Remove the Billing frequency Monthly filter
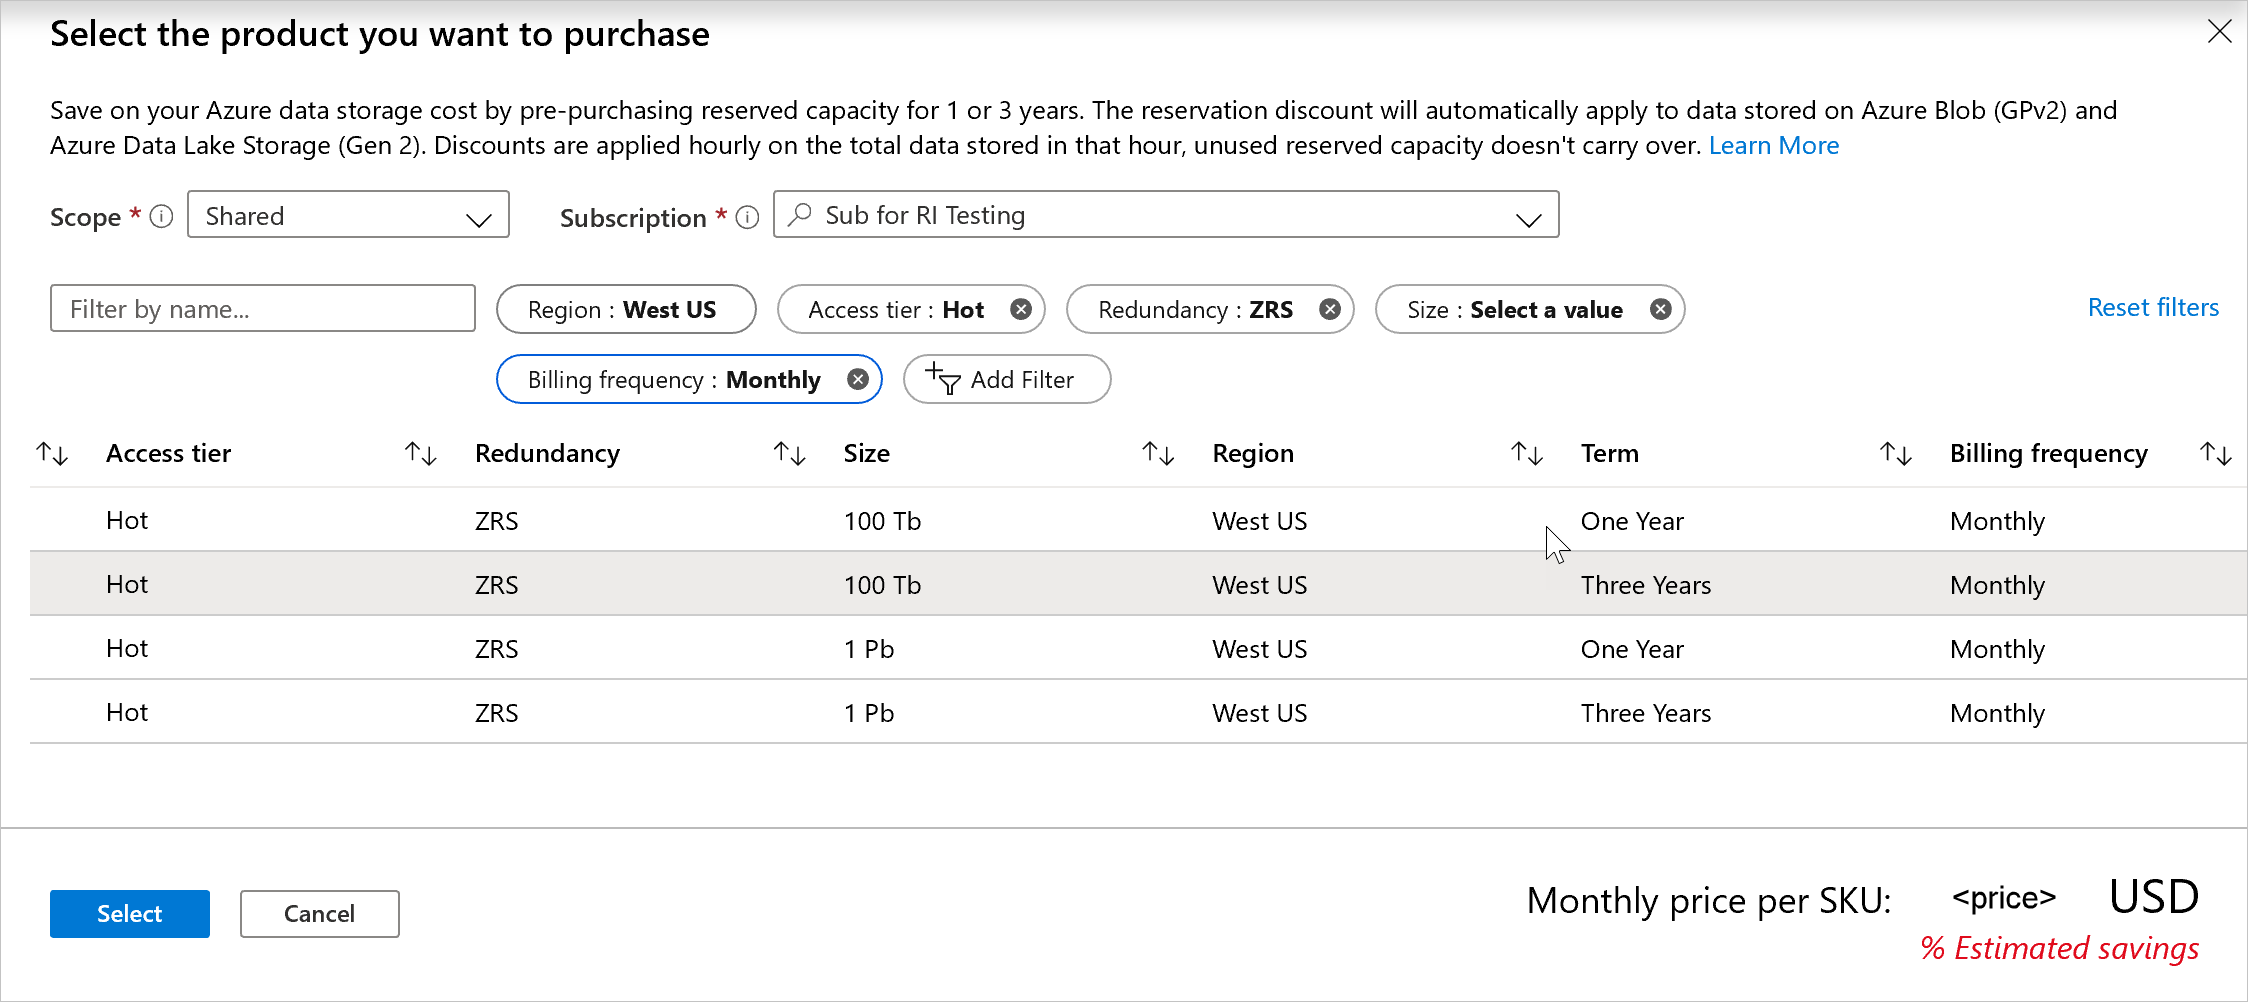Image resolution: width=2248 pixels, height=1002 pixels. point(857,379)
